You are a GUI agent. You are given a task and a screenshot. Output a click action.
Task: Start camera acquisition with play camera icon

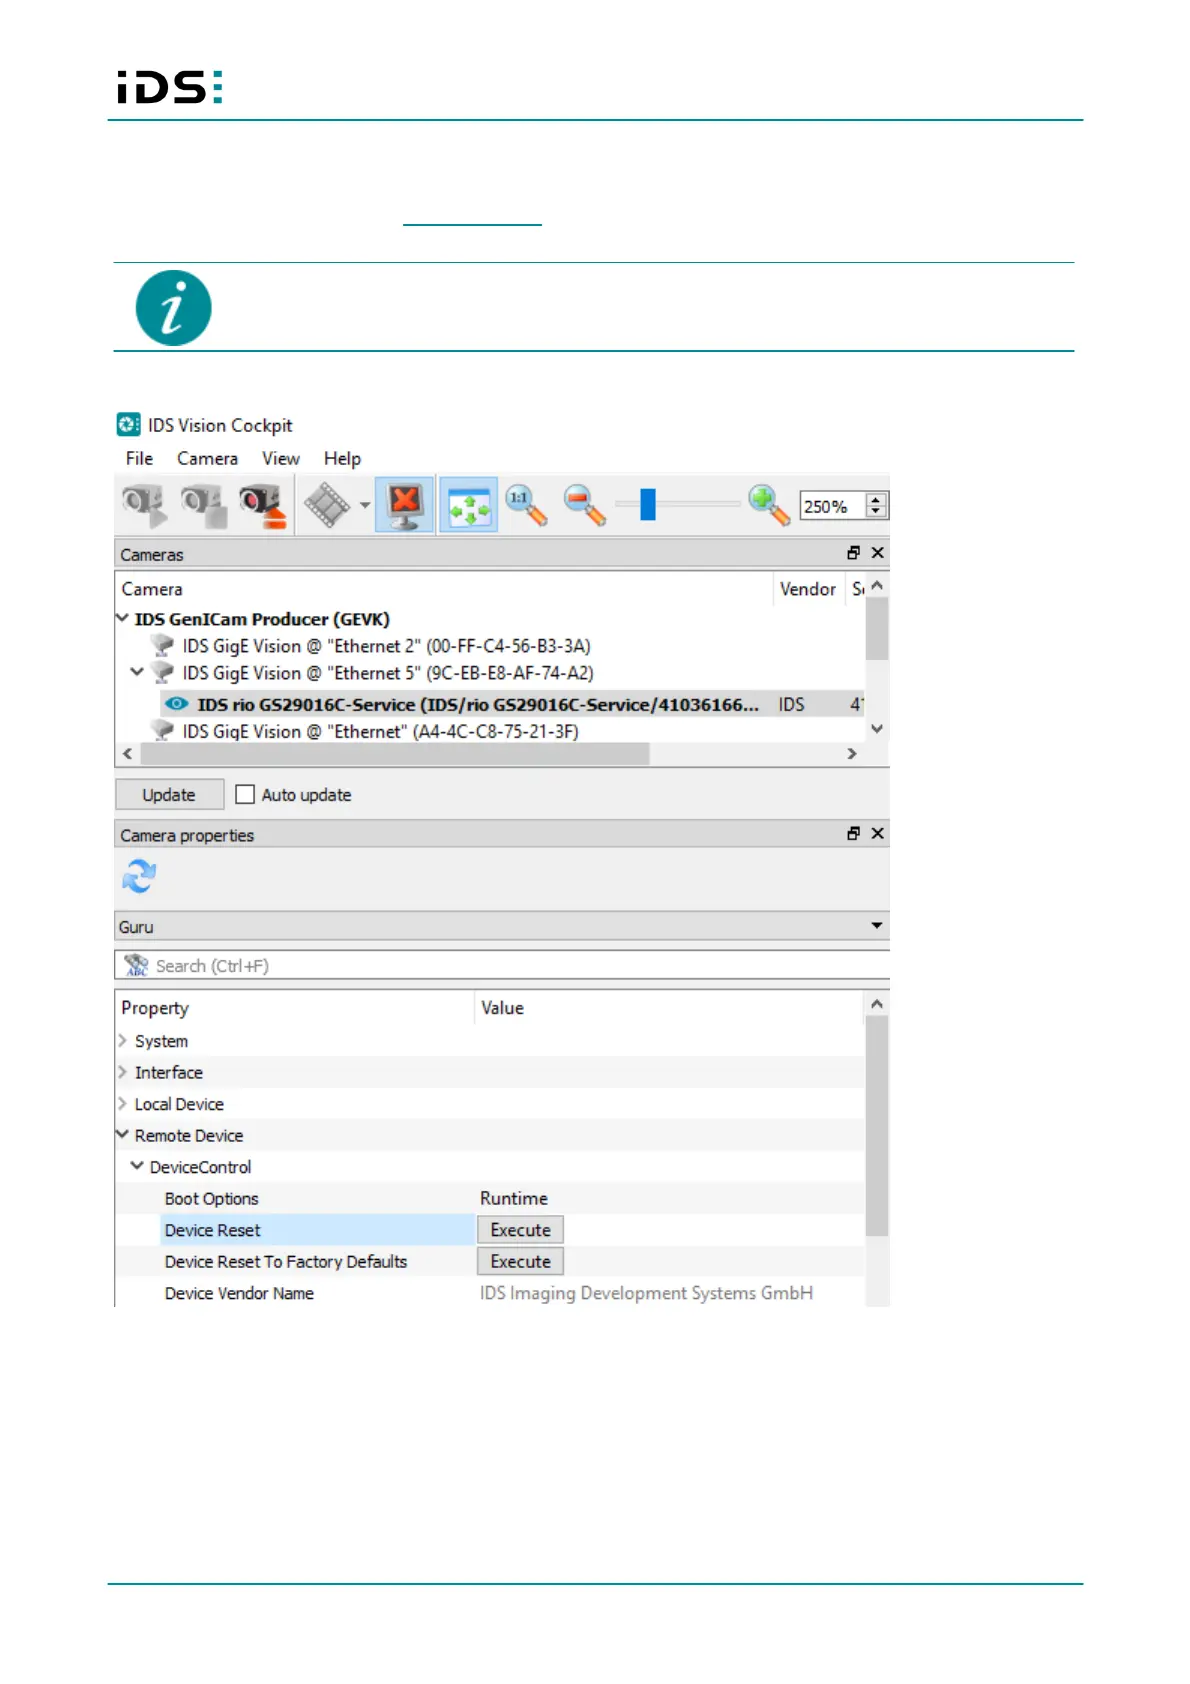pos(144,504)
